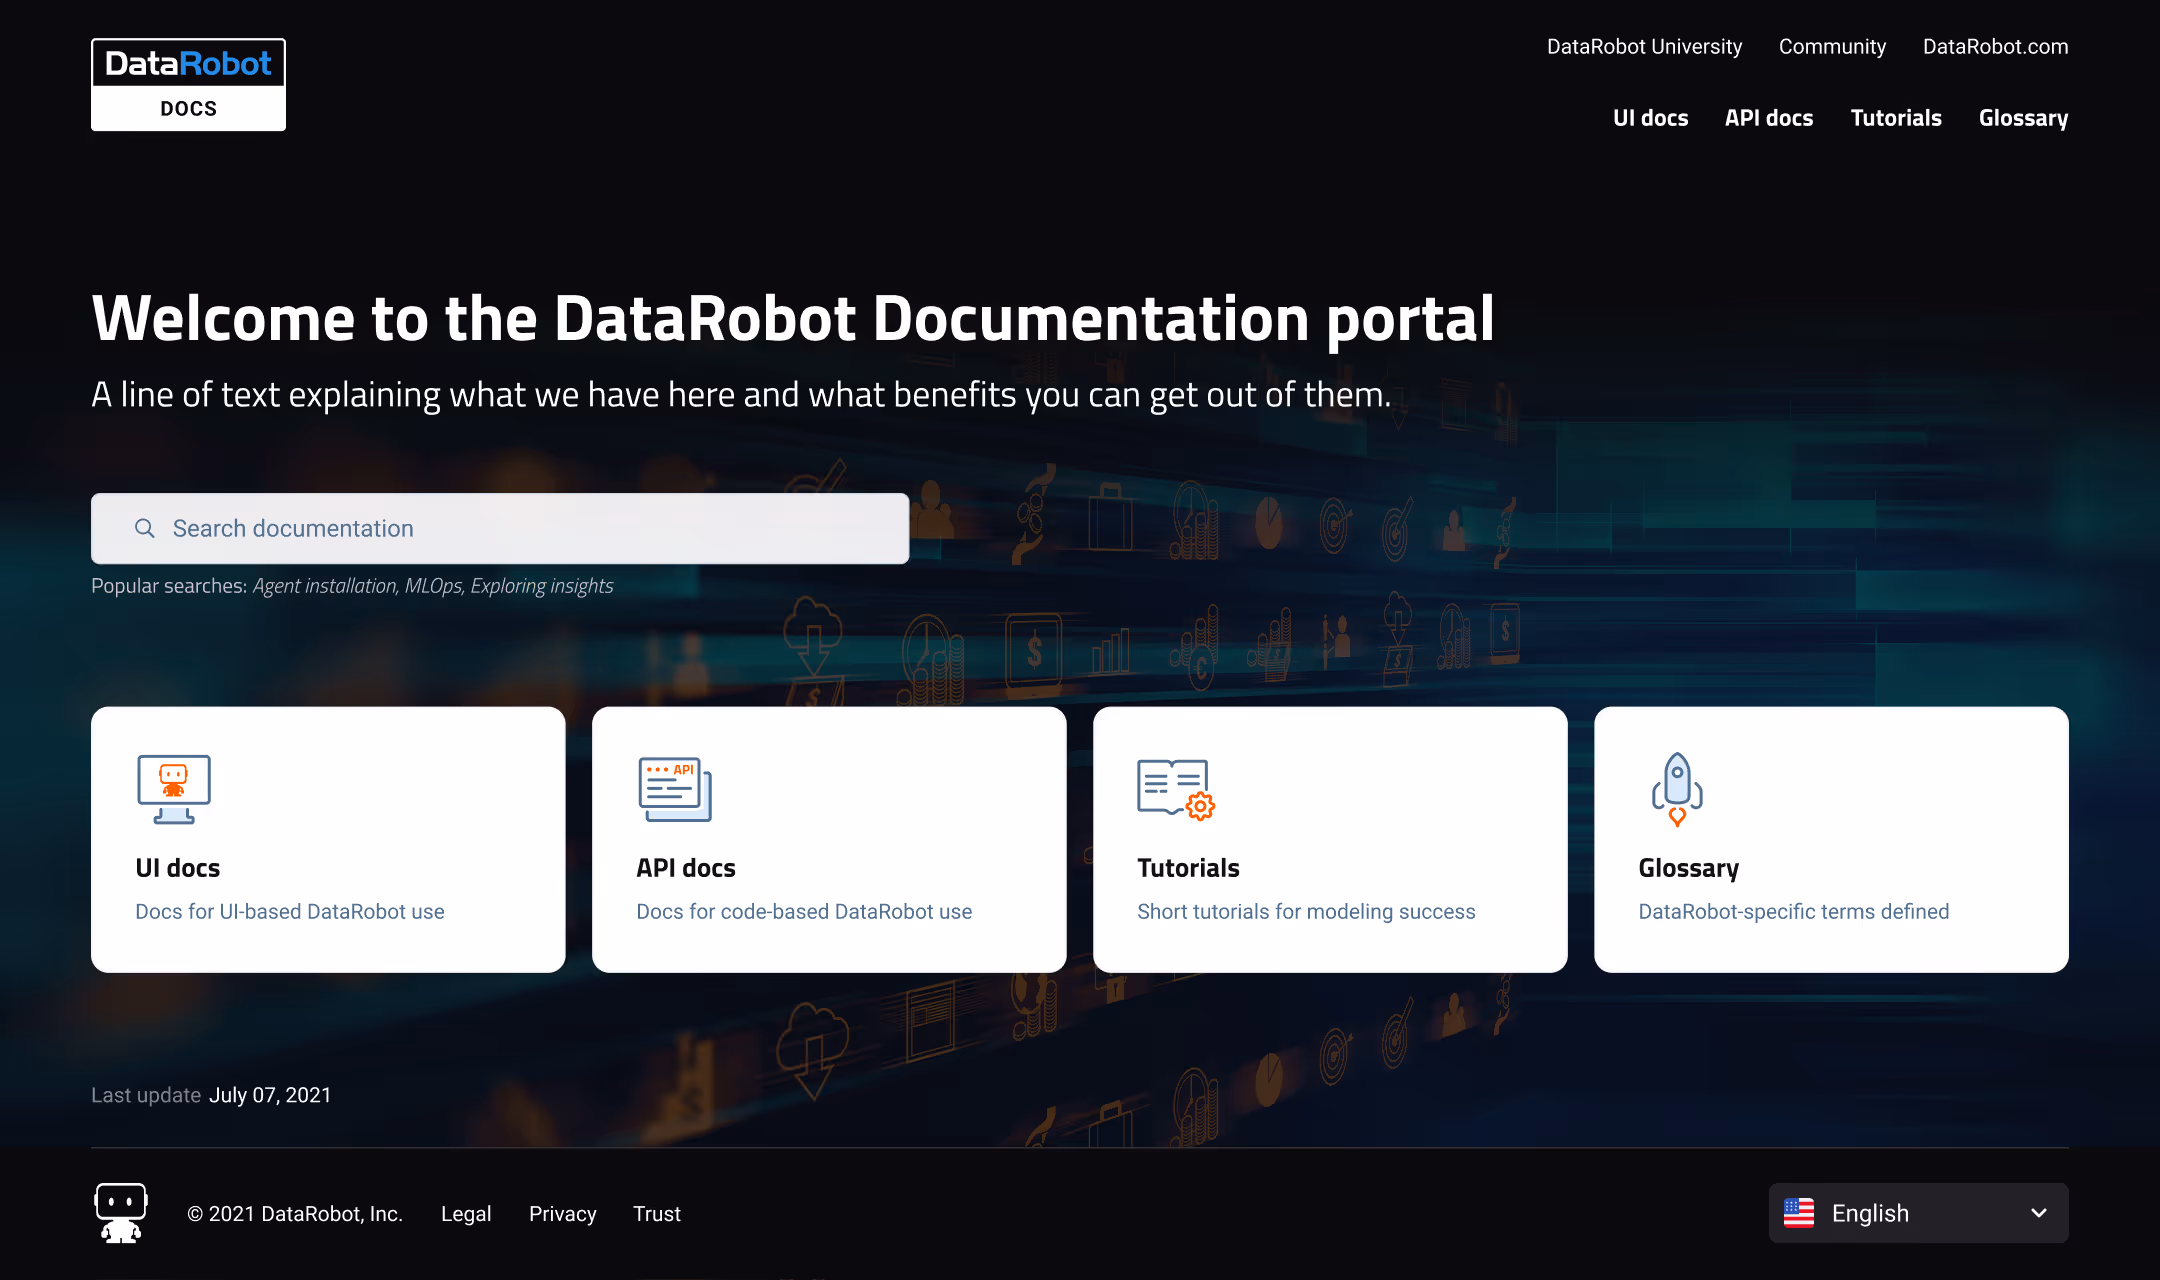Viewport: 2160px width, 1280px height.
Task: Click 'Docs for UI-based DataRobot use' text
Action: click(290, 912)
